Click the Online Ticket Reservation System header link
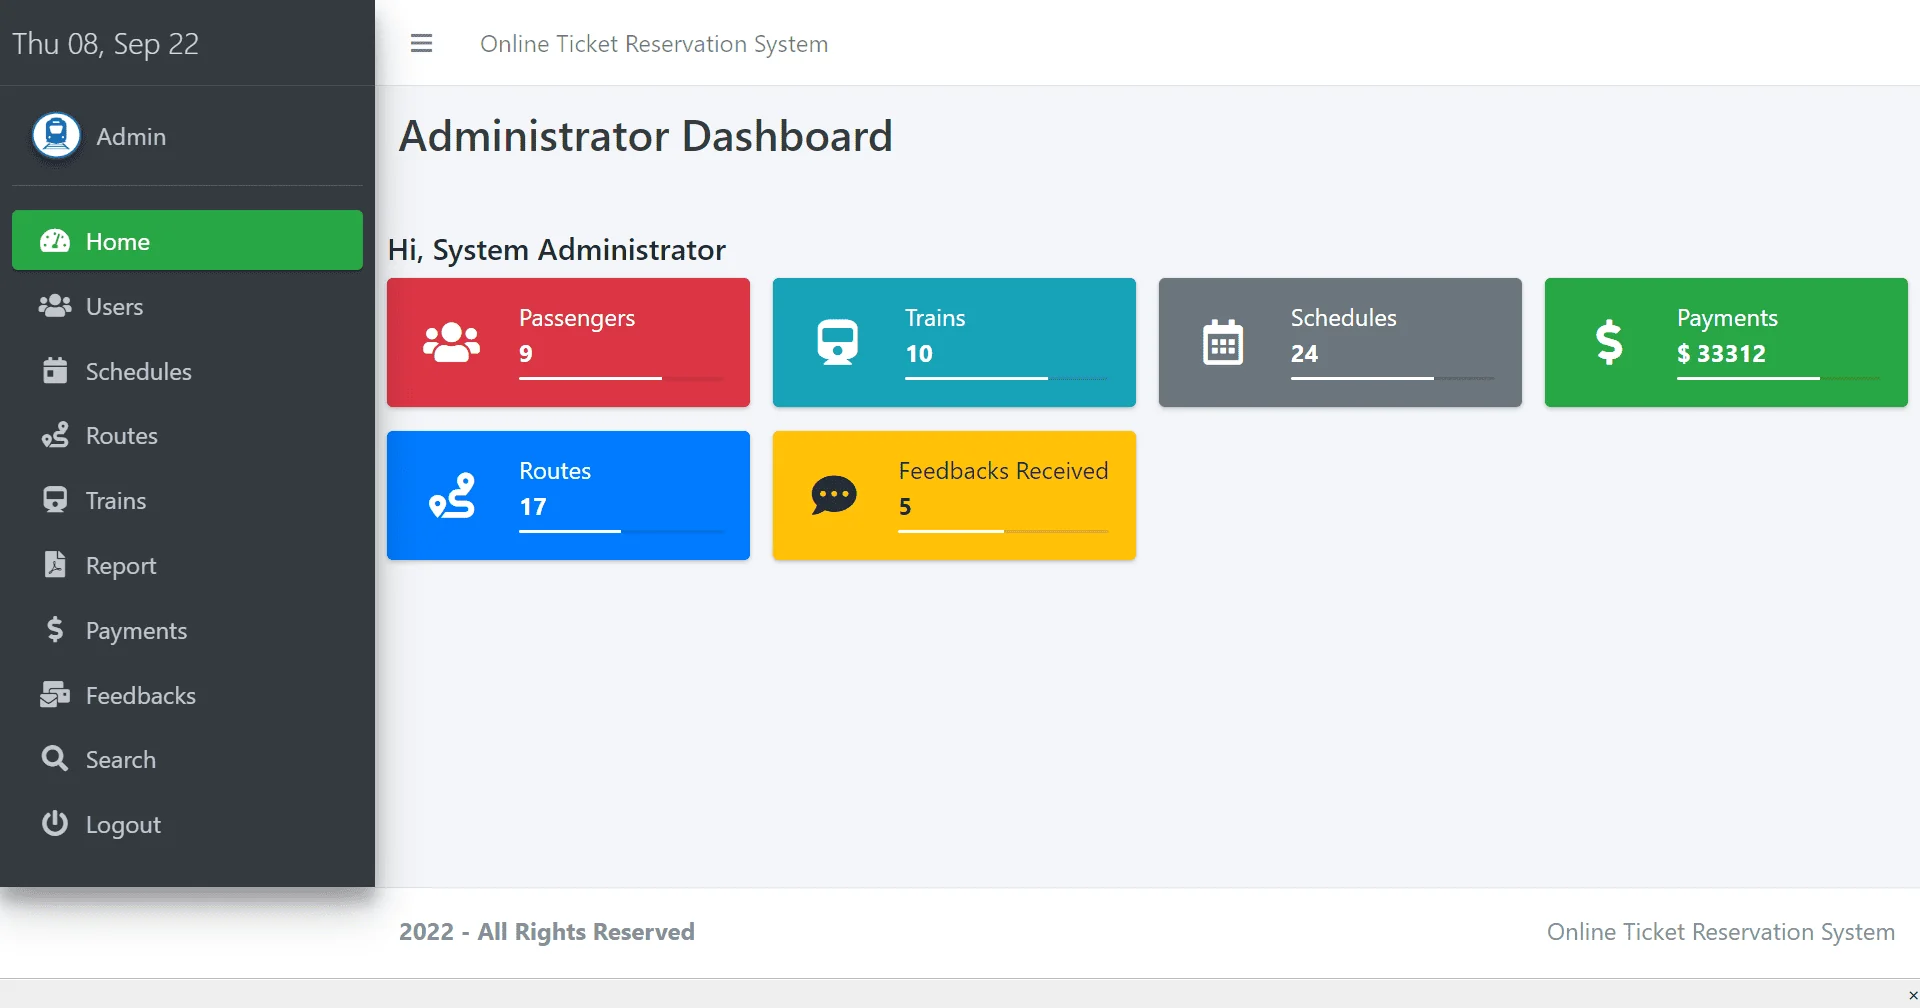The width and height of the screenshot is (1920, 1008). [654, 44]
